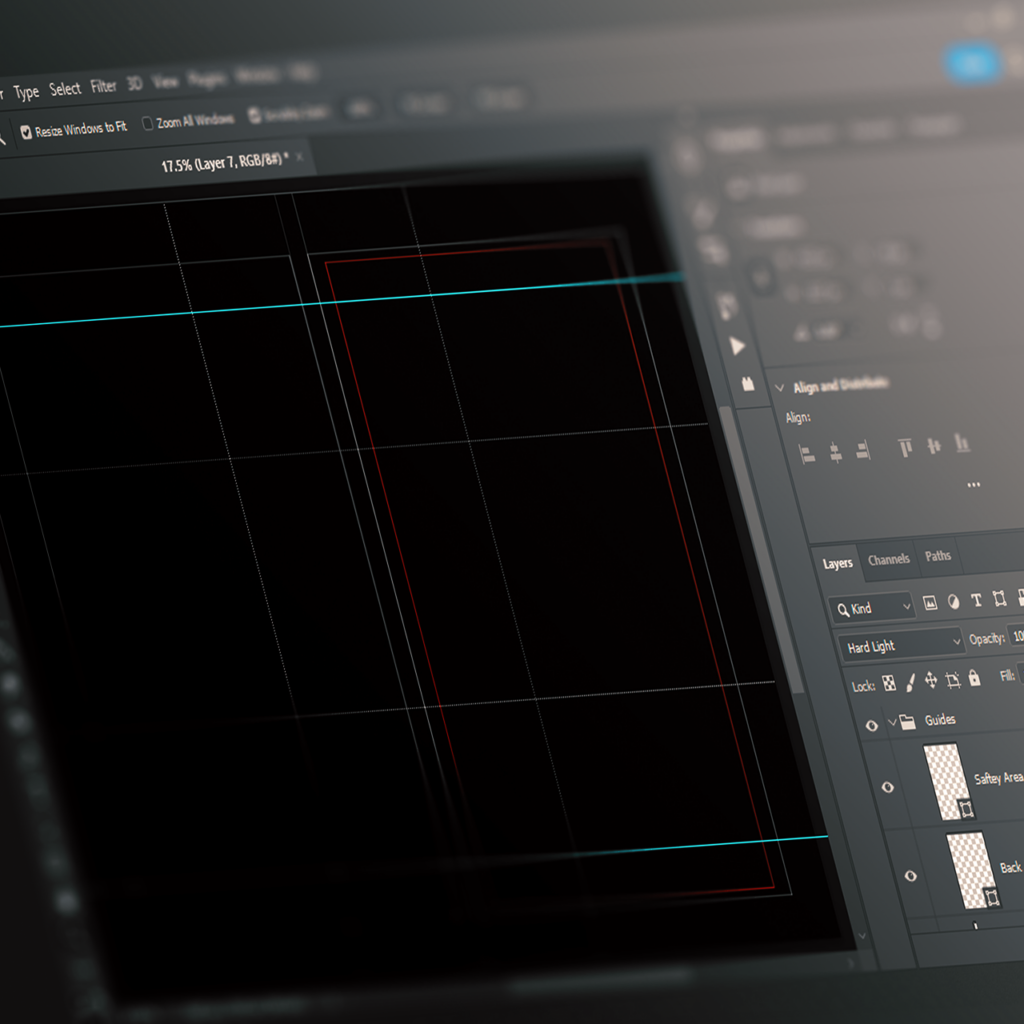Click the three-dots more options button
Image resolution: width=1024 pixels, height=1024 pixels.
pos(974,485)
